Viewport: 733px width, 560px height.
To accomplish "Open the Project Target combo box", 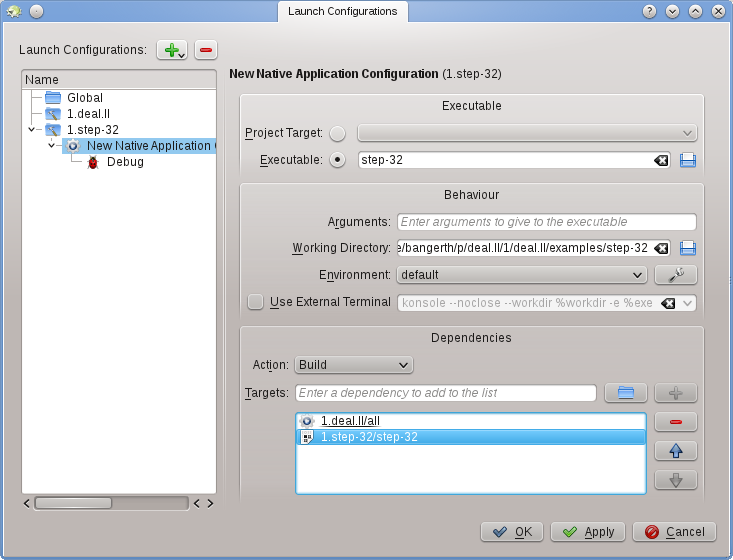I will [x=527, y=133].
